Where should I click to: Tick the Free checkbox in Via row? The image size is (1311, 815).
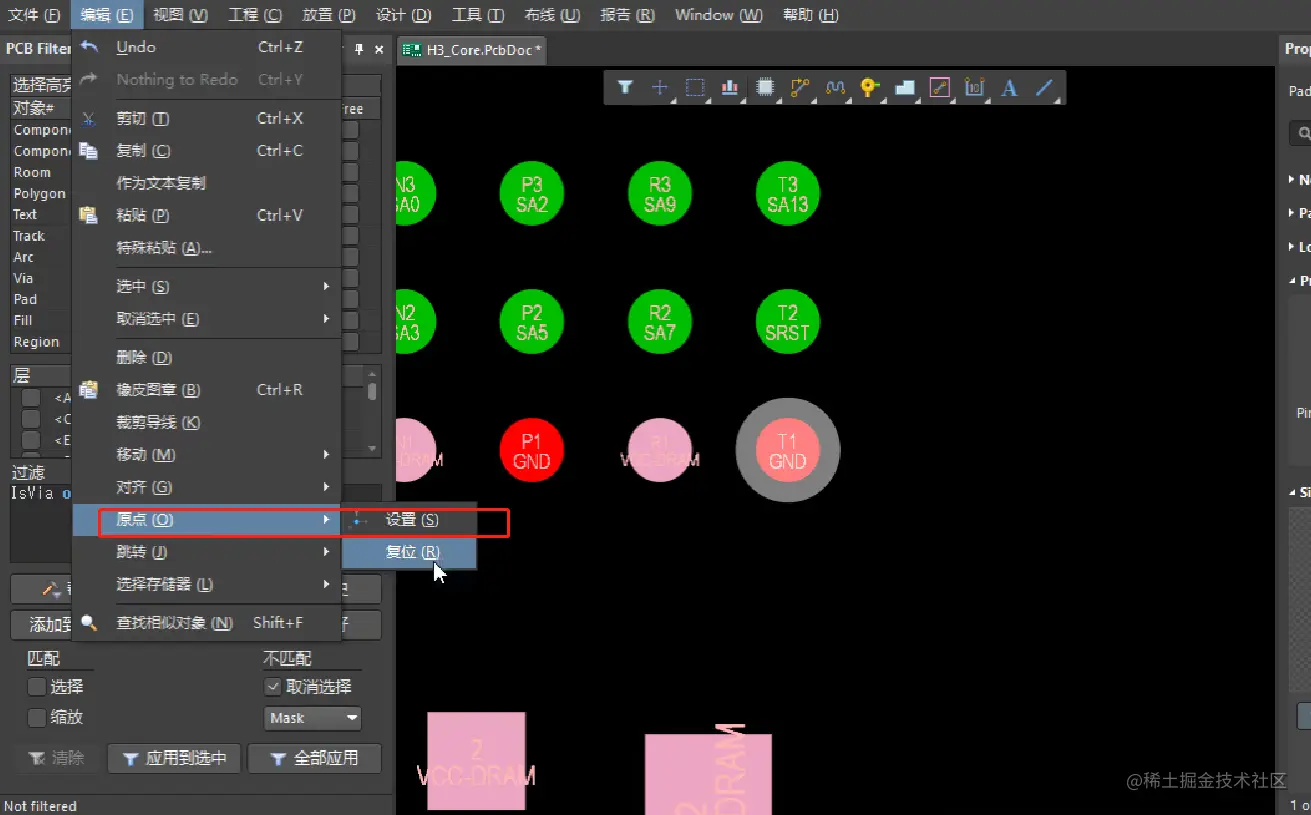(x=351, y=278)
